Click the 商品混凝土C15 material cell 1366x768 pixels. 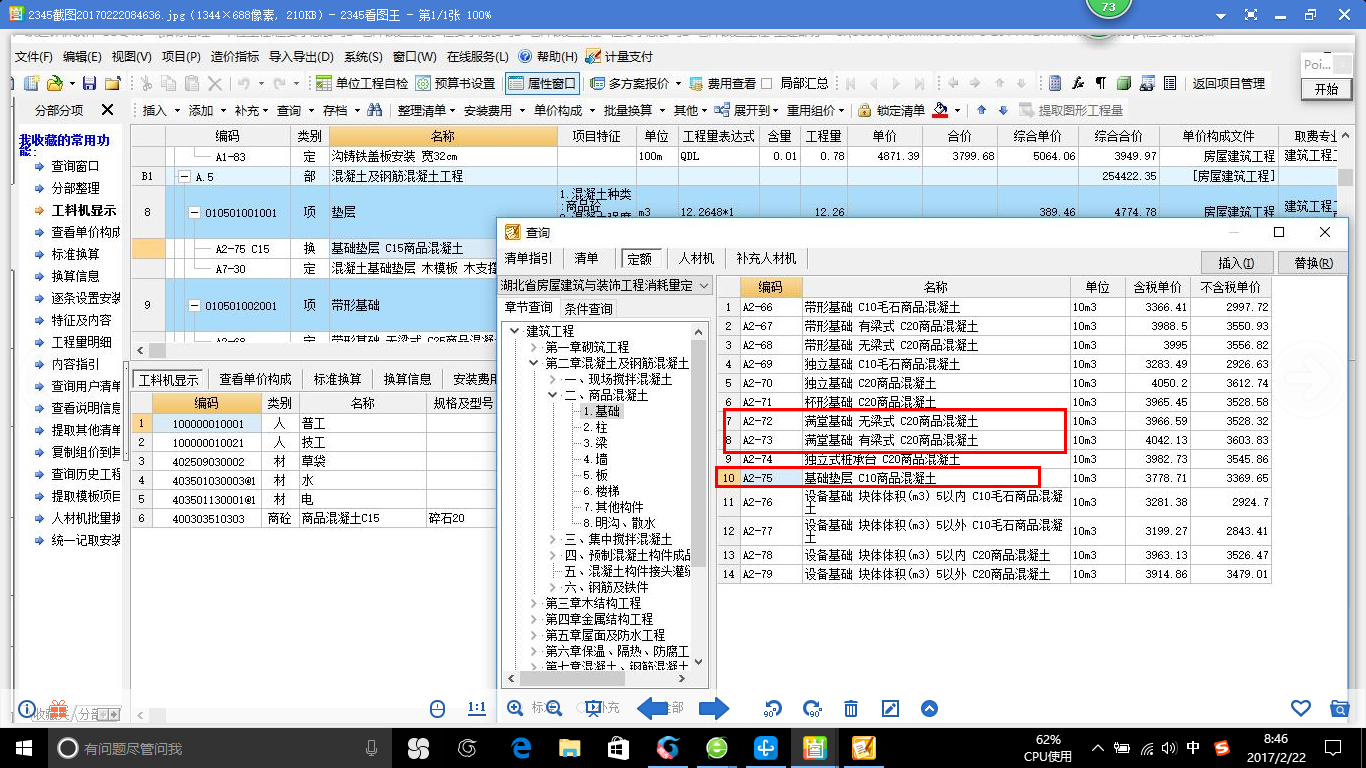tap(362, 519)
